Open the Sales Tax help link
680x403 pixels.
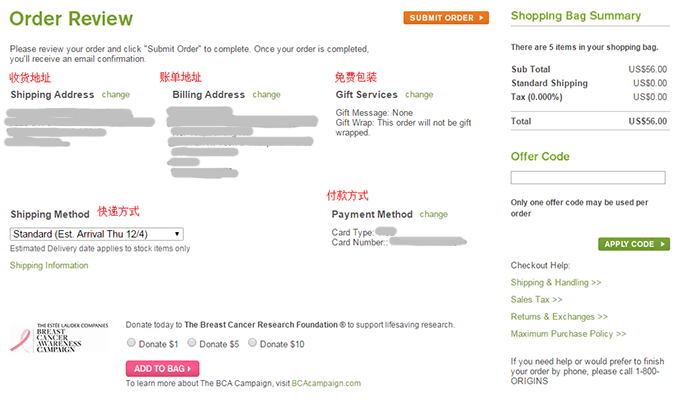536,300
